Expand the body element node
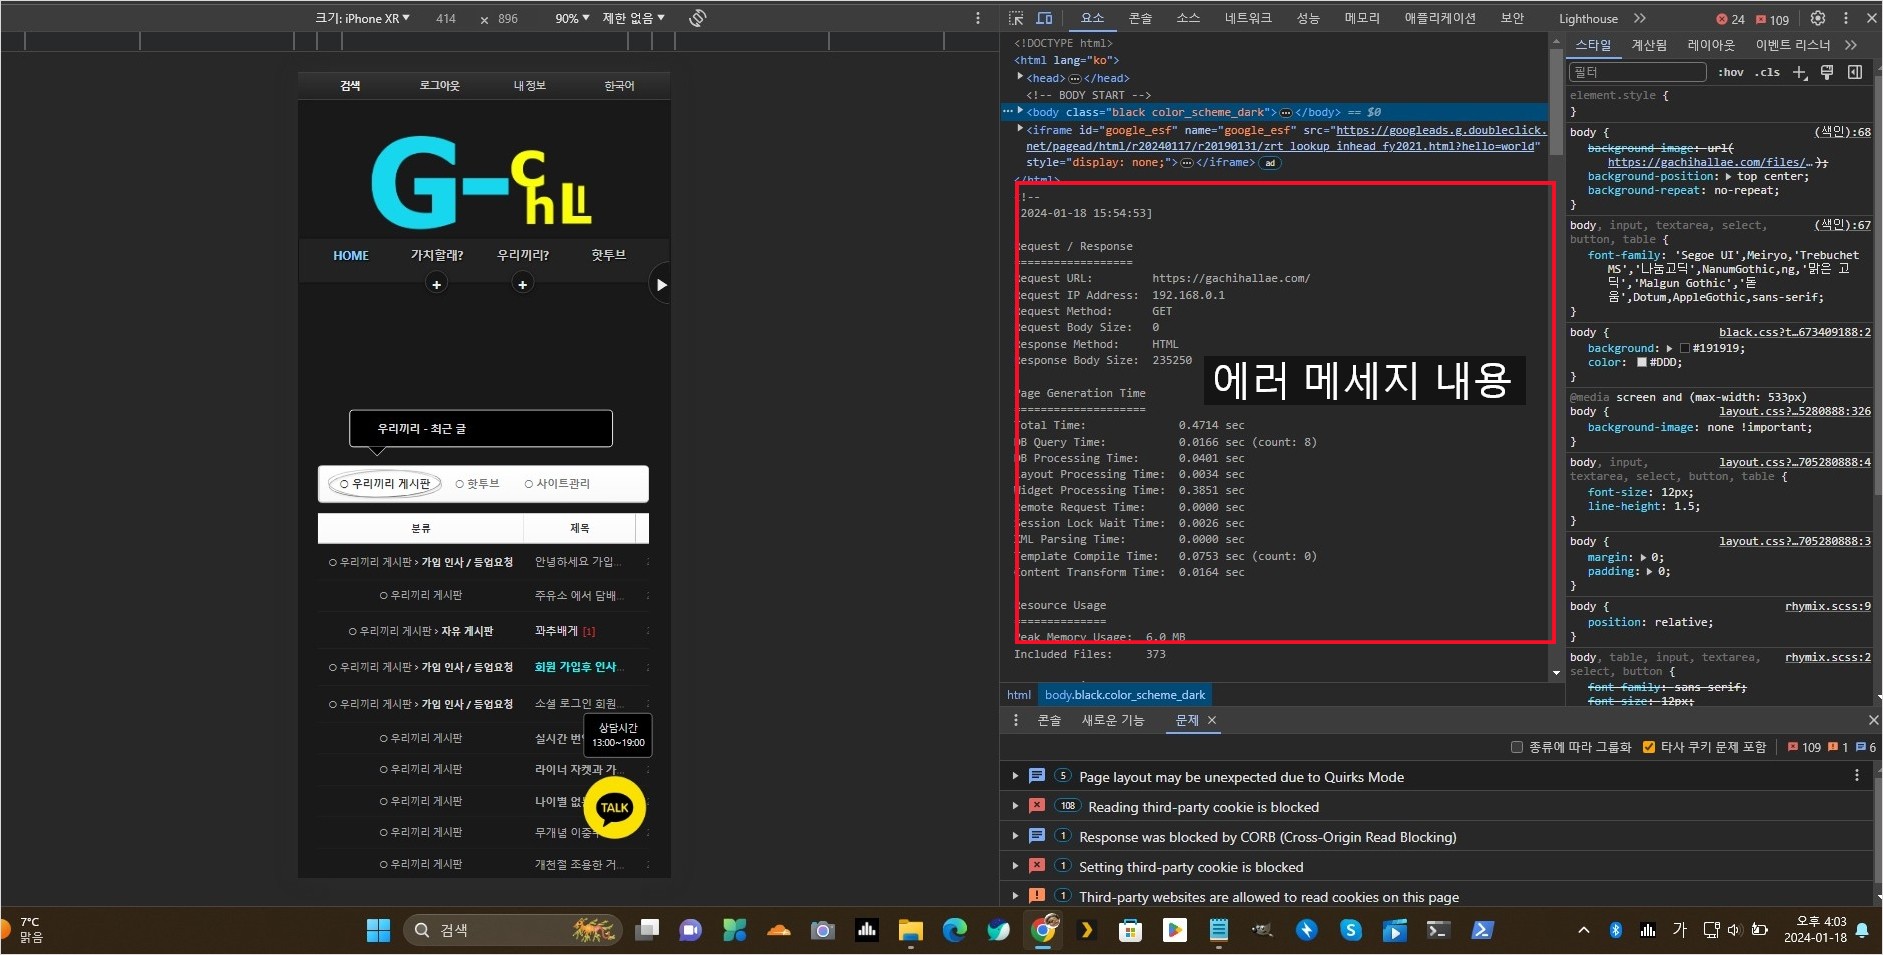1883x955 pixels. click(1020, 111)
